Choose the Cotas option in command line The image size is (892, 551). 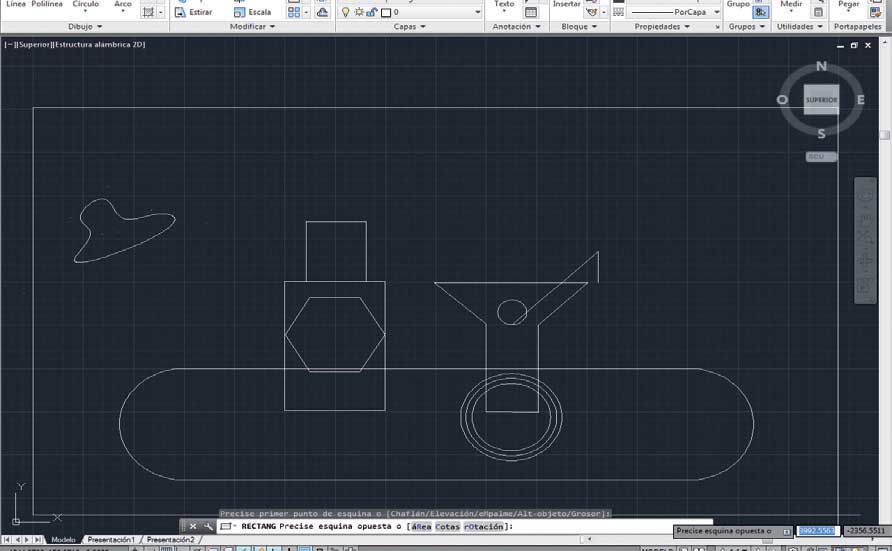pos(447,527)
